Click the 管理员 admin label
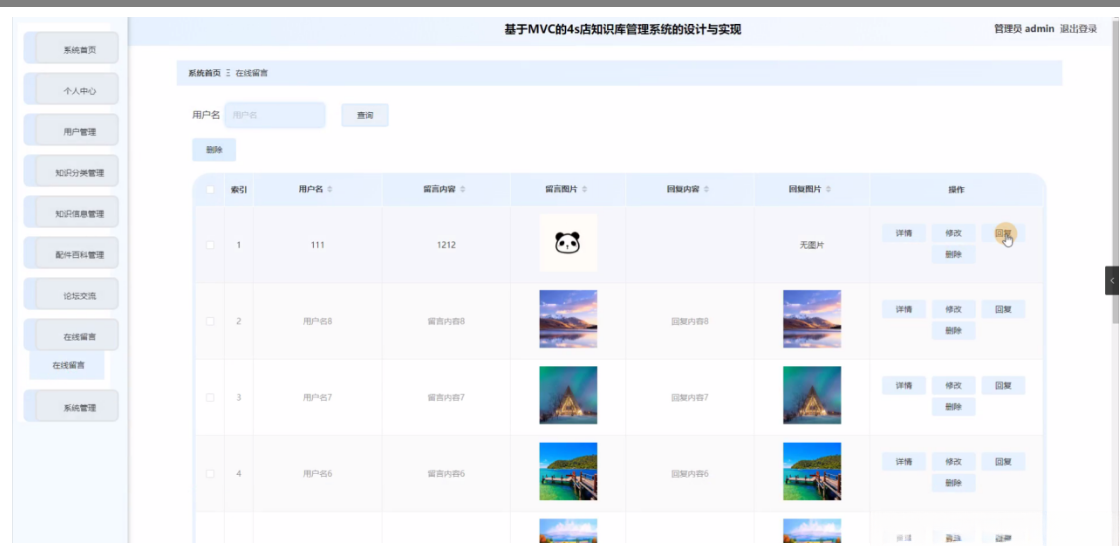The height and width of the screenshot is (546, 1120). tap(1024, 29)
